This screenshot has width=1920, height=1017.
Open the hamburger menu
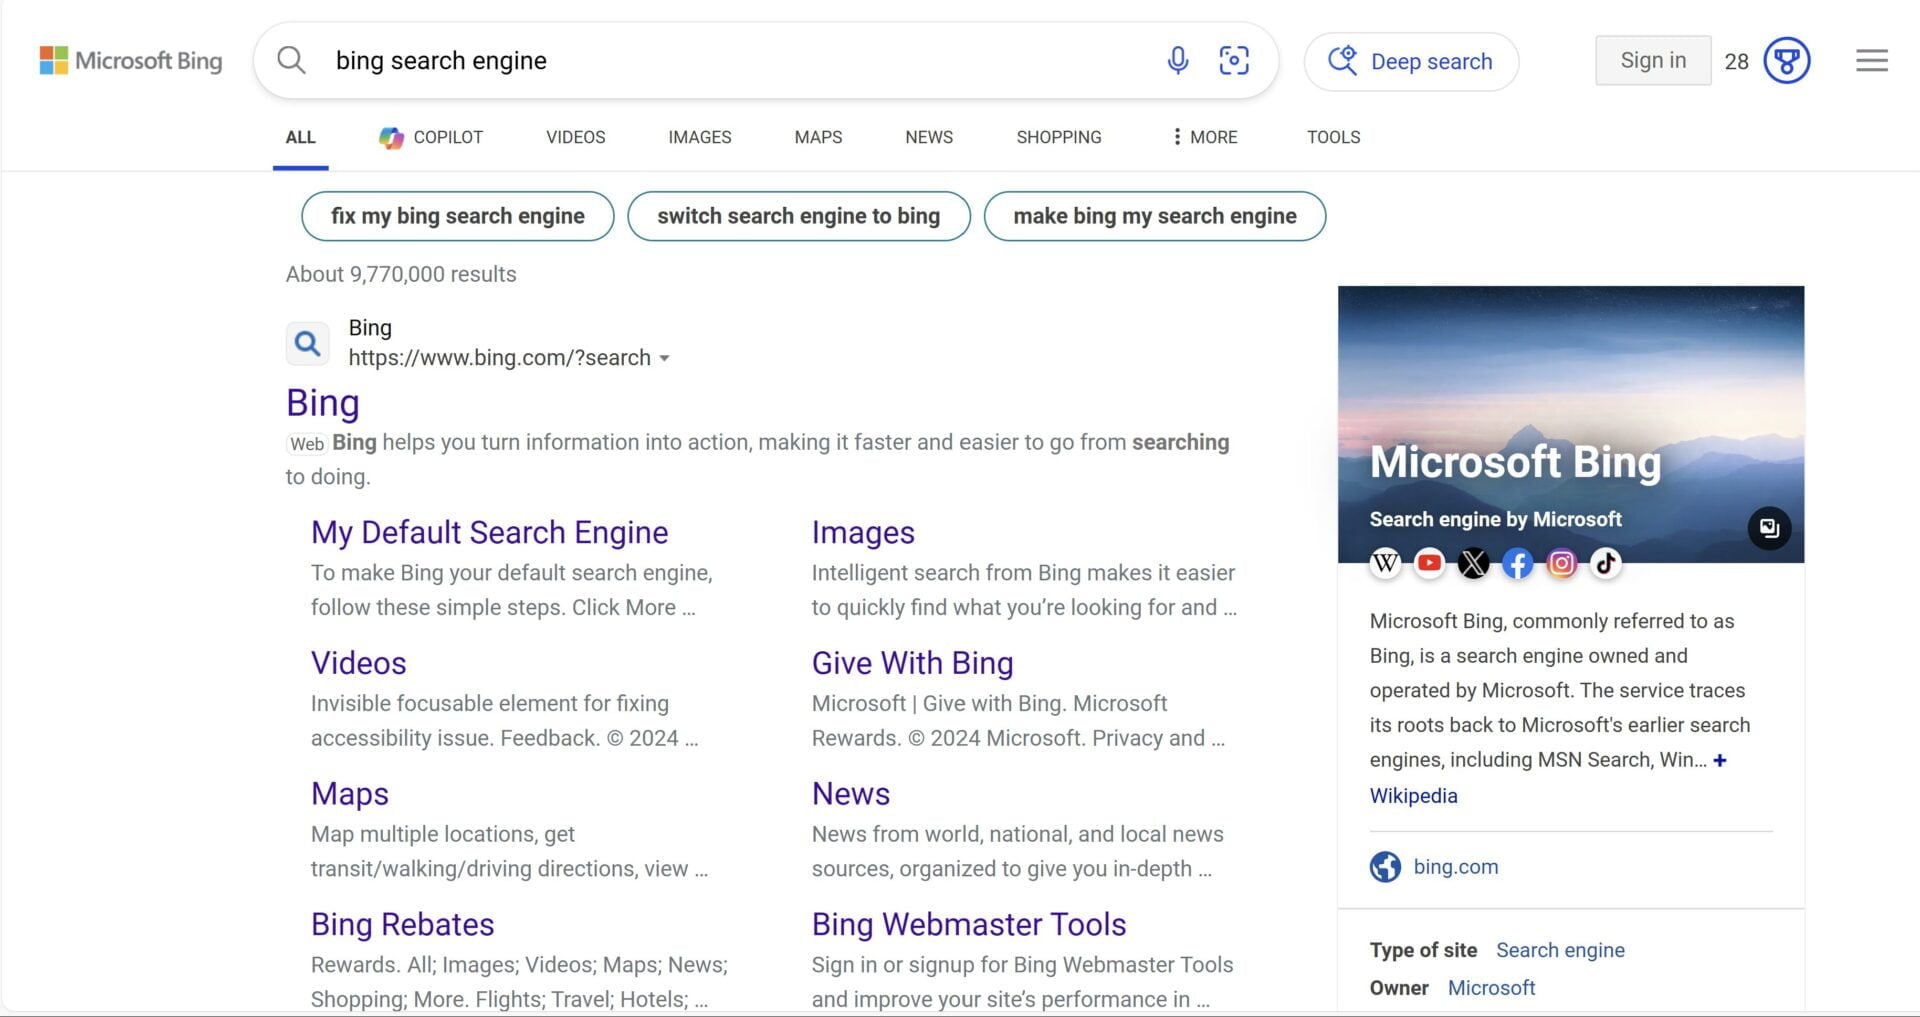pos(1871,60)
